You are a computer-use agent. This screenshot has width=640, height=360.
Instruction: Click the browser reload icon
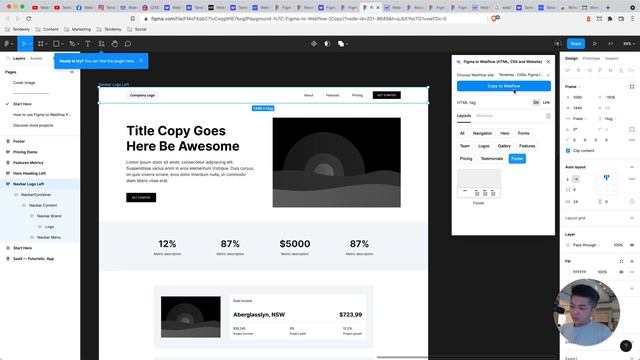29,18
